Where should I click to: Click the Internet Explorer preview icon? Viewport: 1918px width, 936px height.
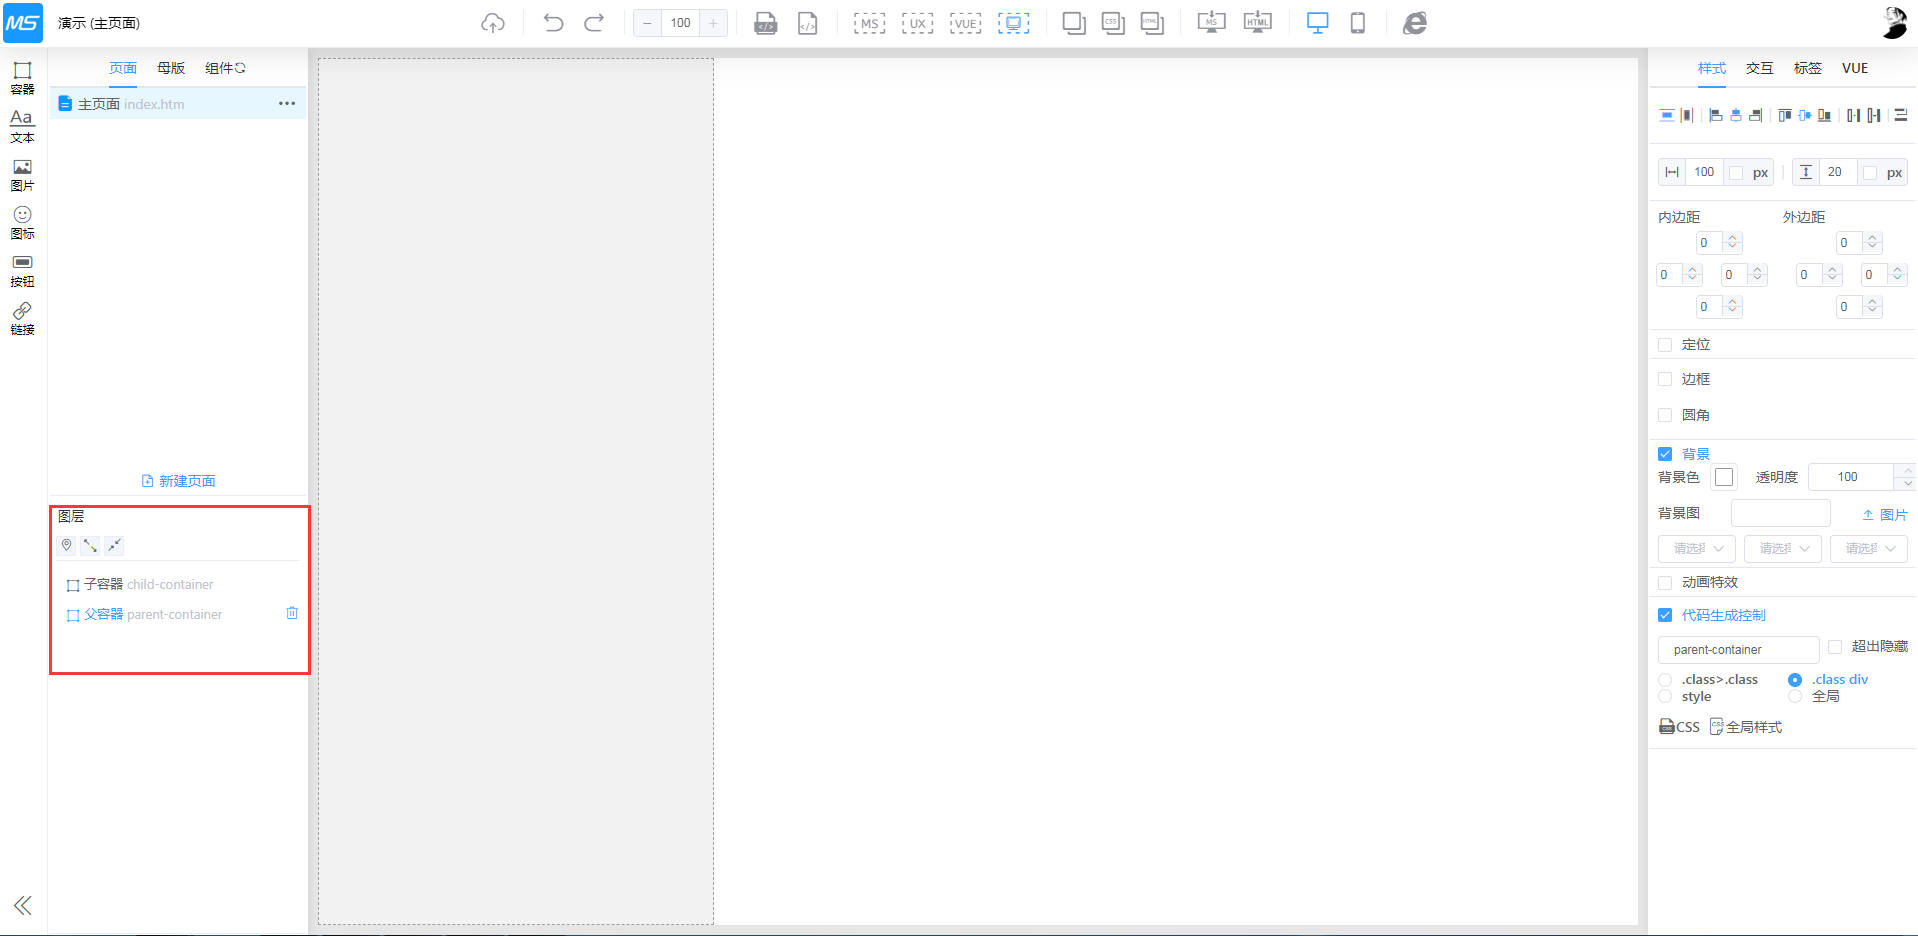pyautogui.click(x=1414, y=23)
